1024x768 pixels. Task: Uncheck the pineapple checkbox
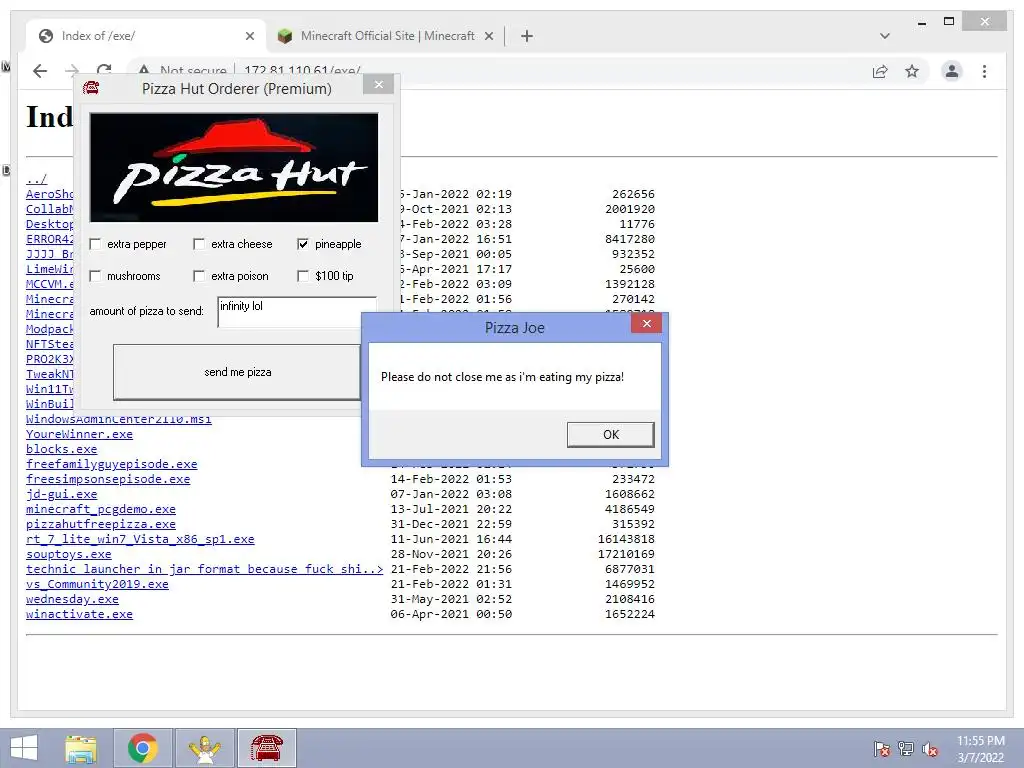coord(303,244)
